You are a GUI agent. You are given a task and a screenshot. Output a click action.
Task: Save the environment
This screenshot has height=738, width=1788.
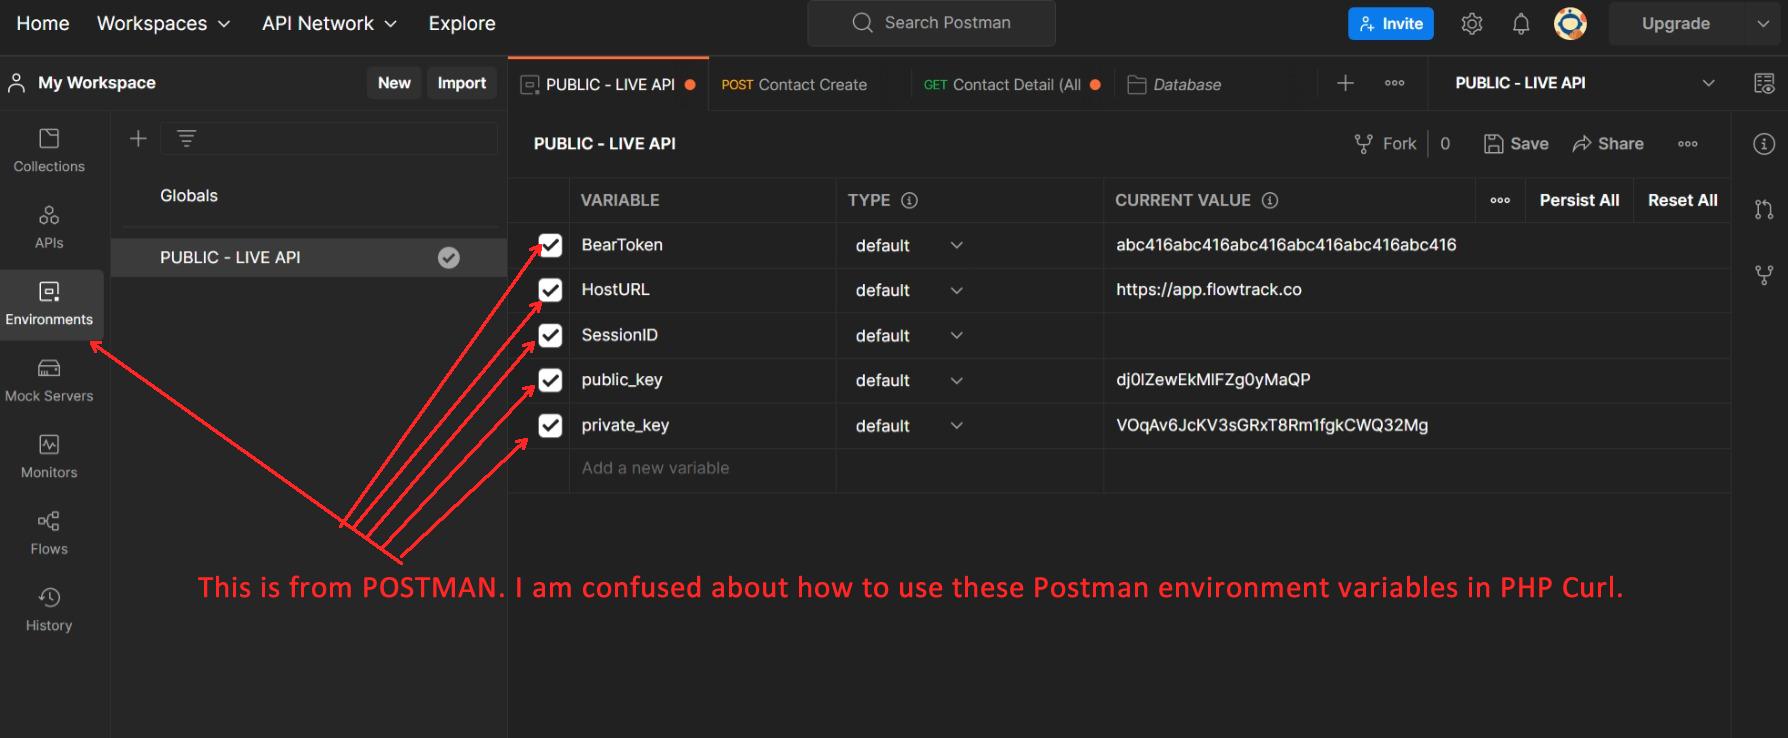[1516, 144]
